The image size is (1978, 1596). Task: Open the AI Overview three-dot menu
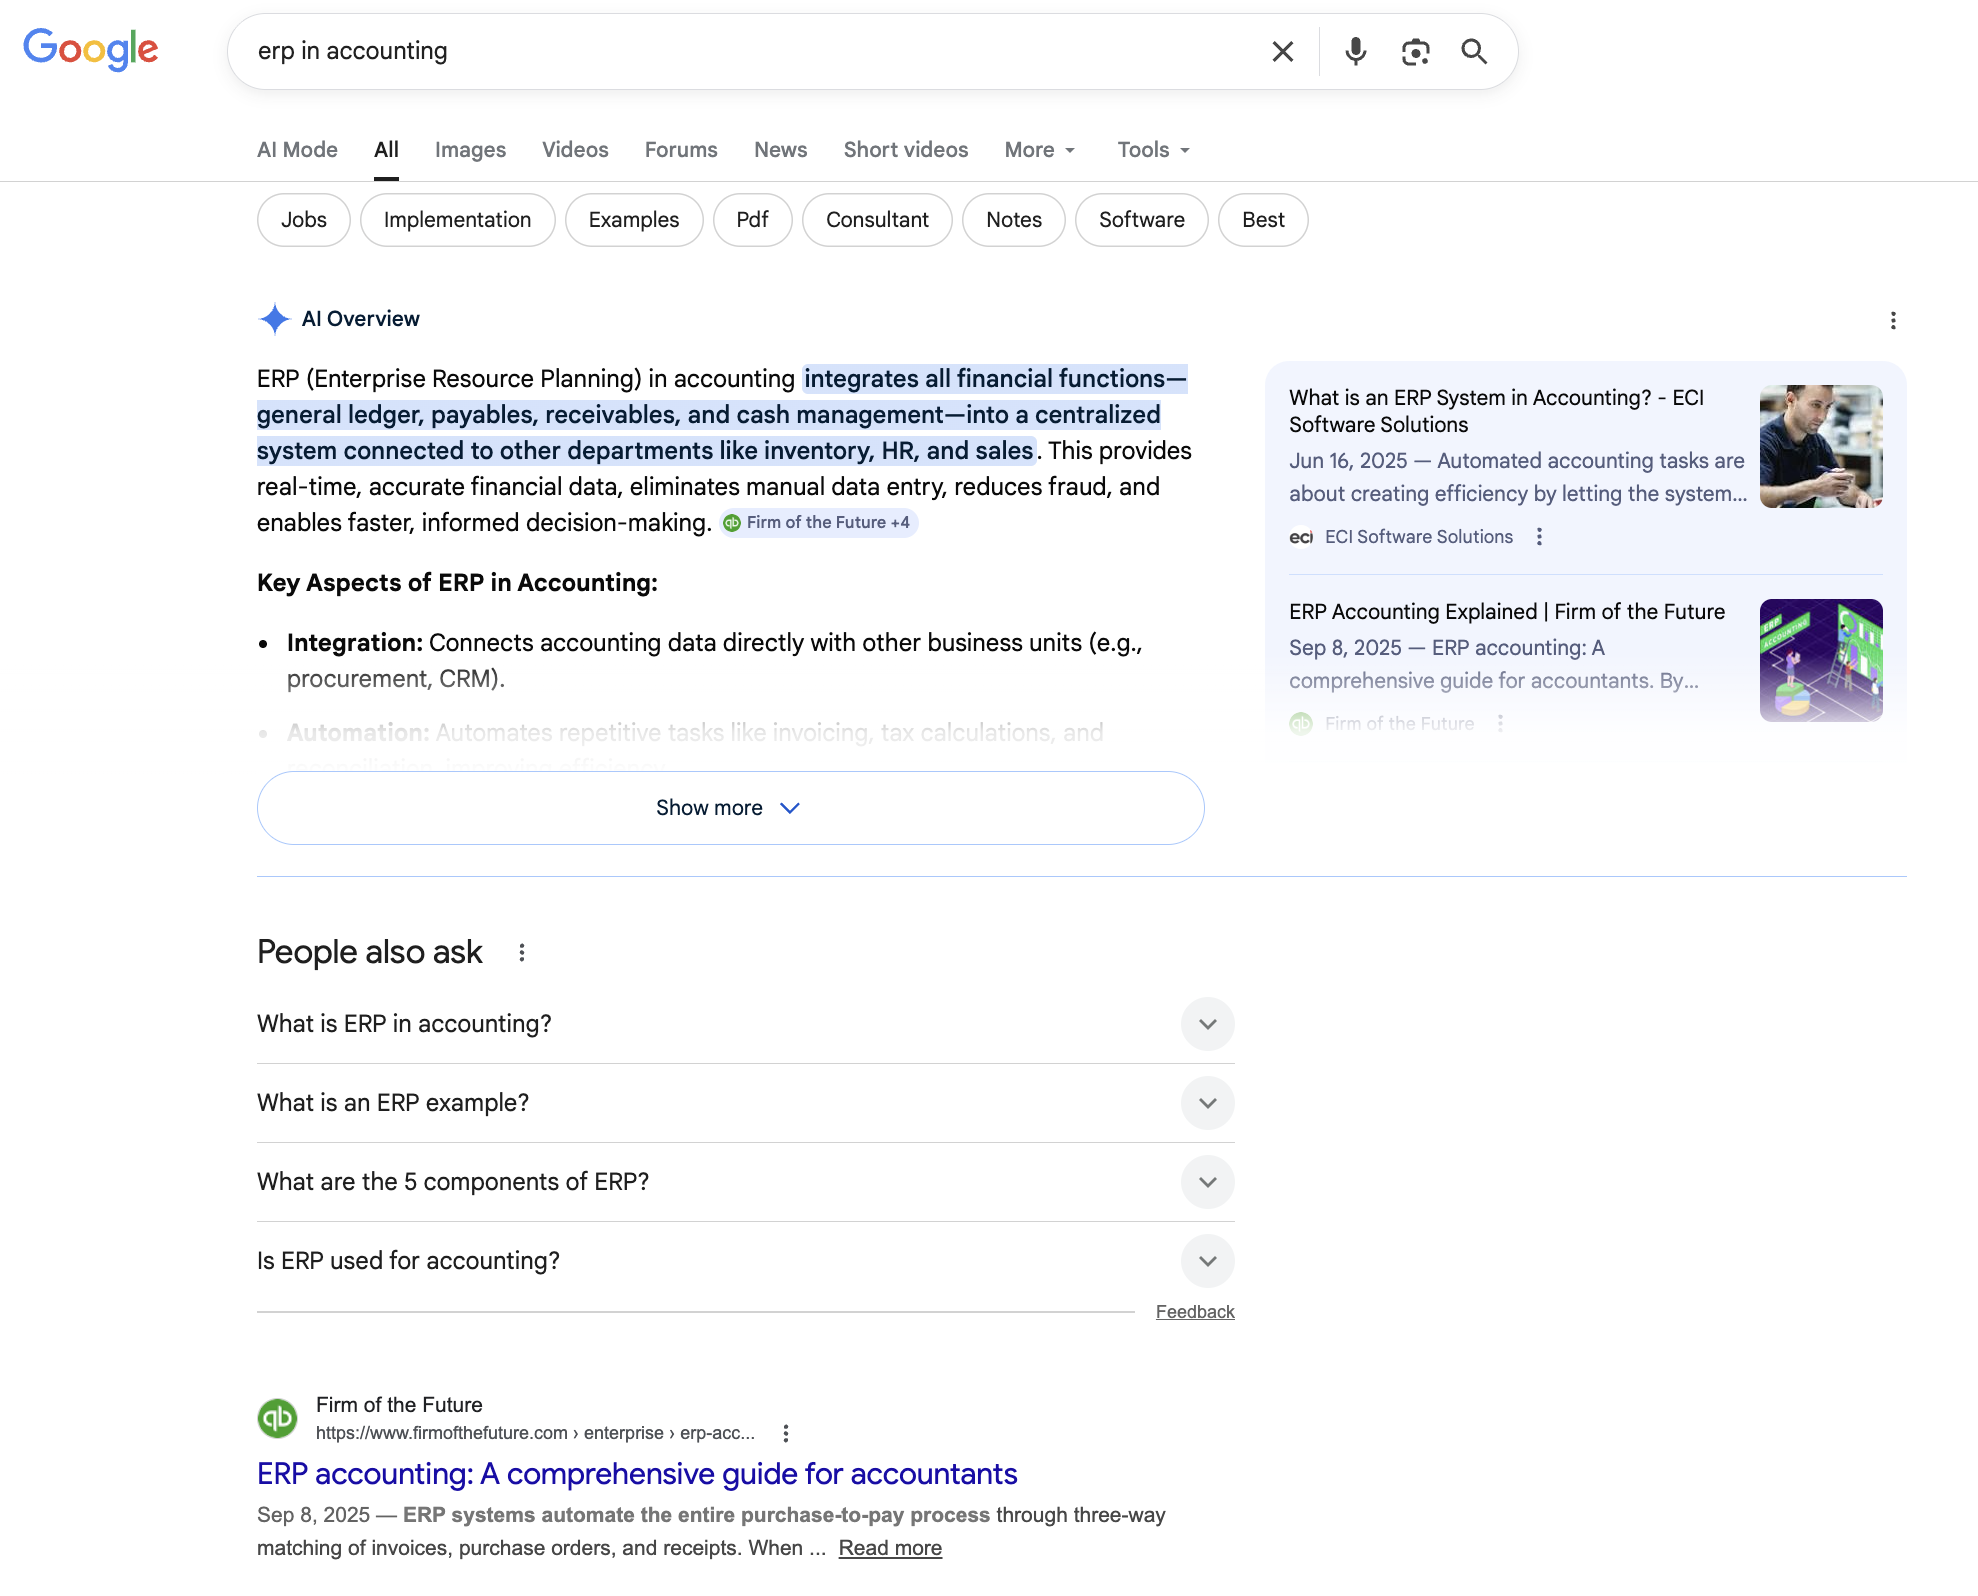tap(1893, 321)
